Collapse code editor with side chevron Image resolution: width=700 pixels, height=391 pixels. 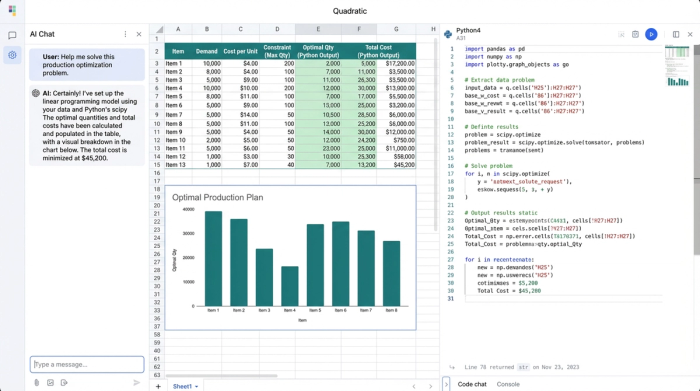click(446, 384)
